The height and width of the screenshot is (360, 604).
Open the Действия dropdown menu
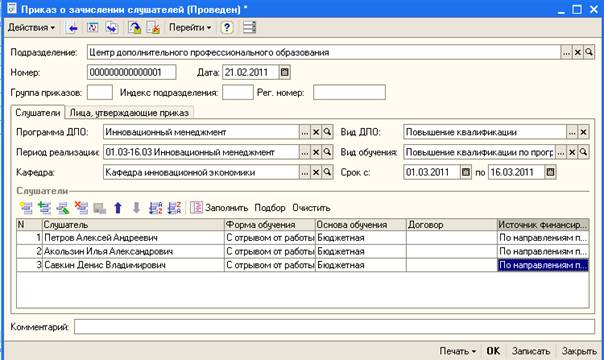pos(31,28)
